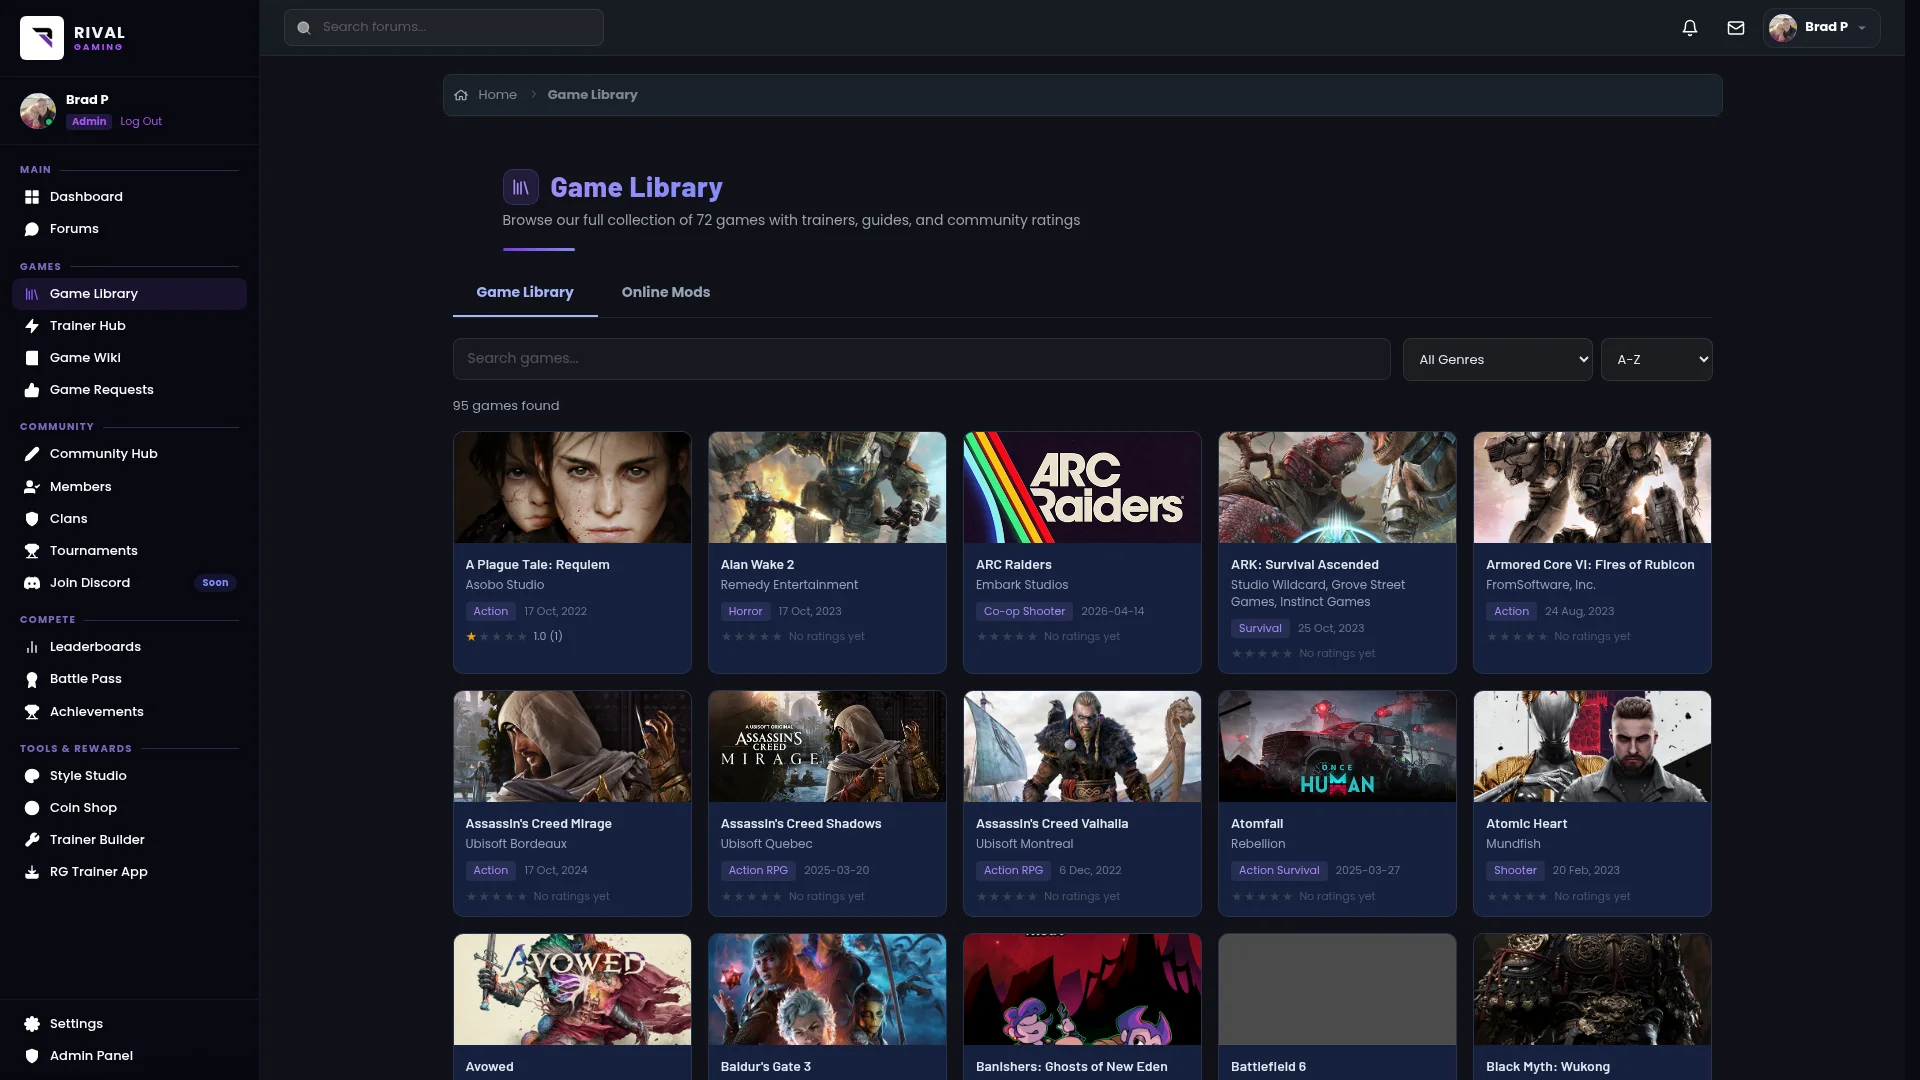Rate A Plague Tale five stars
Image resolution: width=1920 pixels, height=1080 pixels.
click(x=522, y=637)
